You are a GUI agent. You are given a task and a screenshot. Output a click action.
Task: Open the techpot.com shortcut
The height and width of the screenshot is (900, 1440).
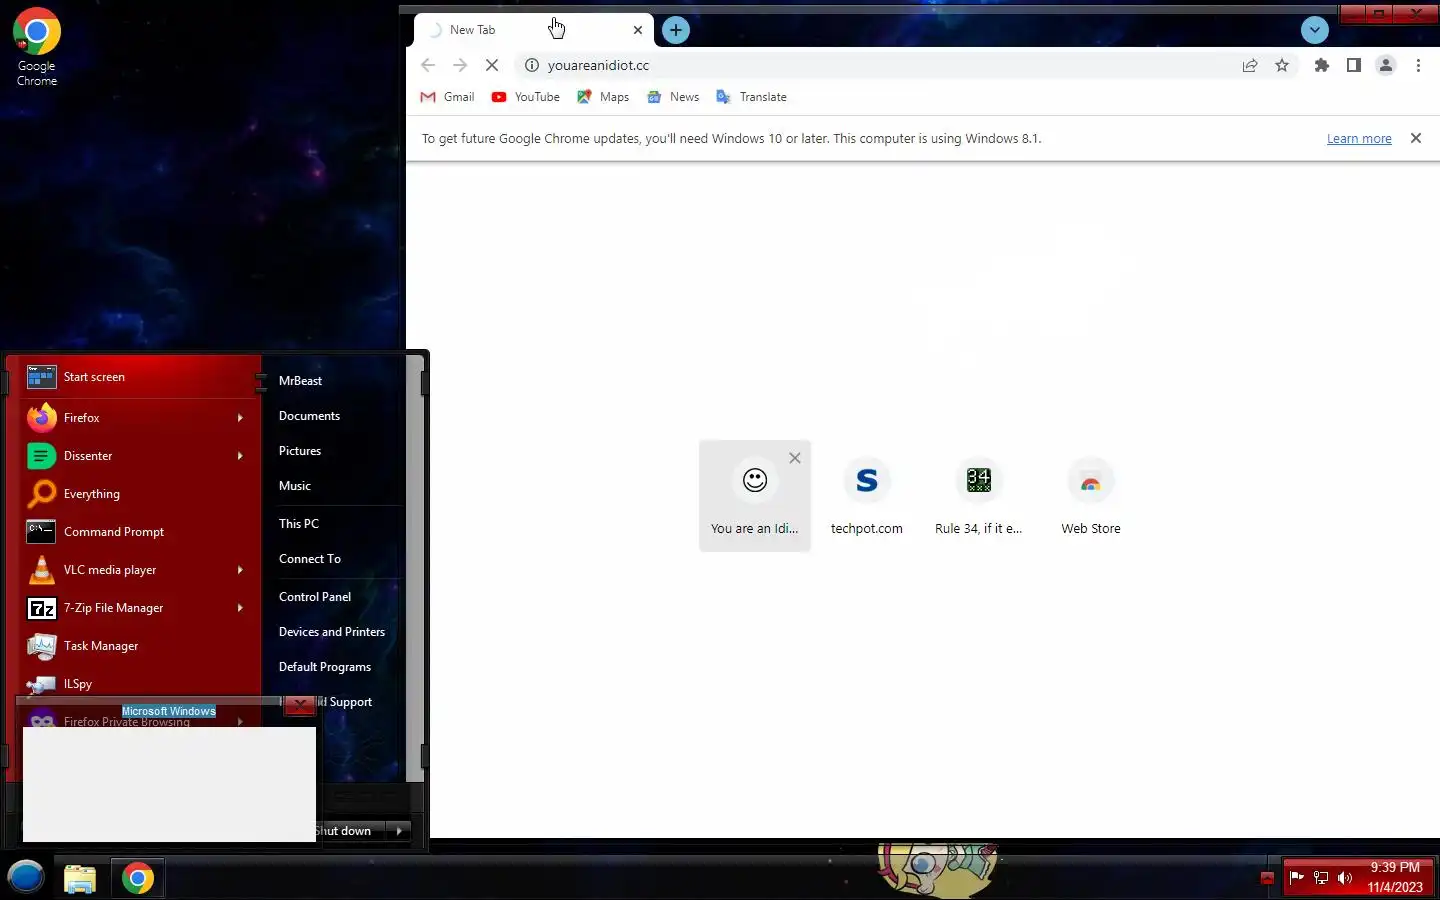[x=867, y=495]
